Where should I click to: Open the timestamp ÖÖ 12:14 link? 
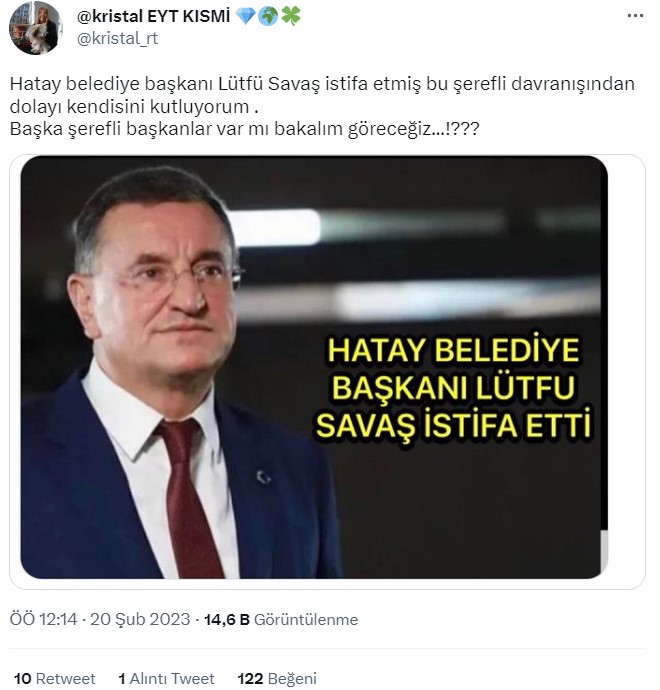pyautogui.click(x=43, y=619)
